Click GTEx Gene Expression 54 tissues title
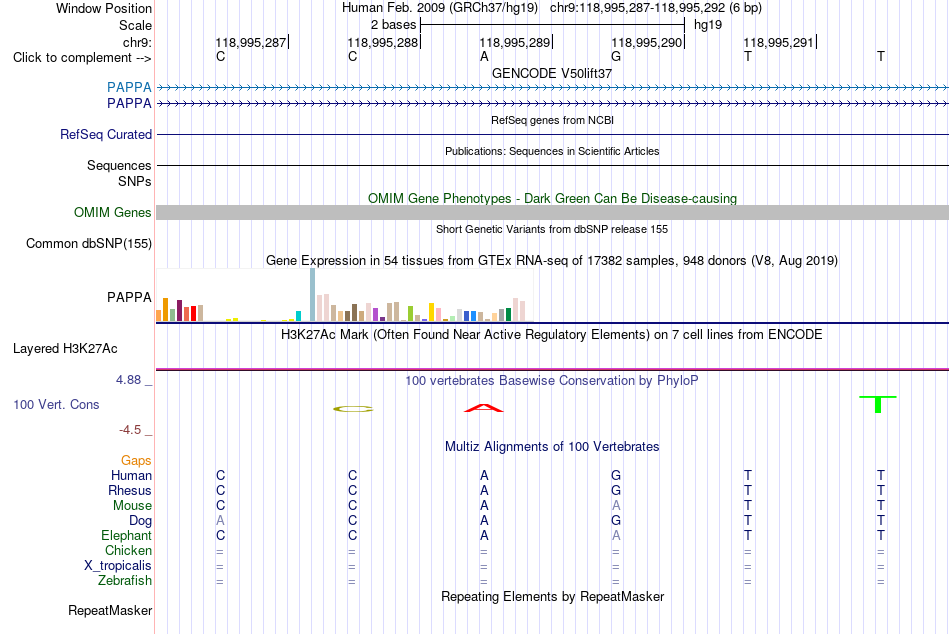This screenshot has height=634, width=950. pos(552,261)
